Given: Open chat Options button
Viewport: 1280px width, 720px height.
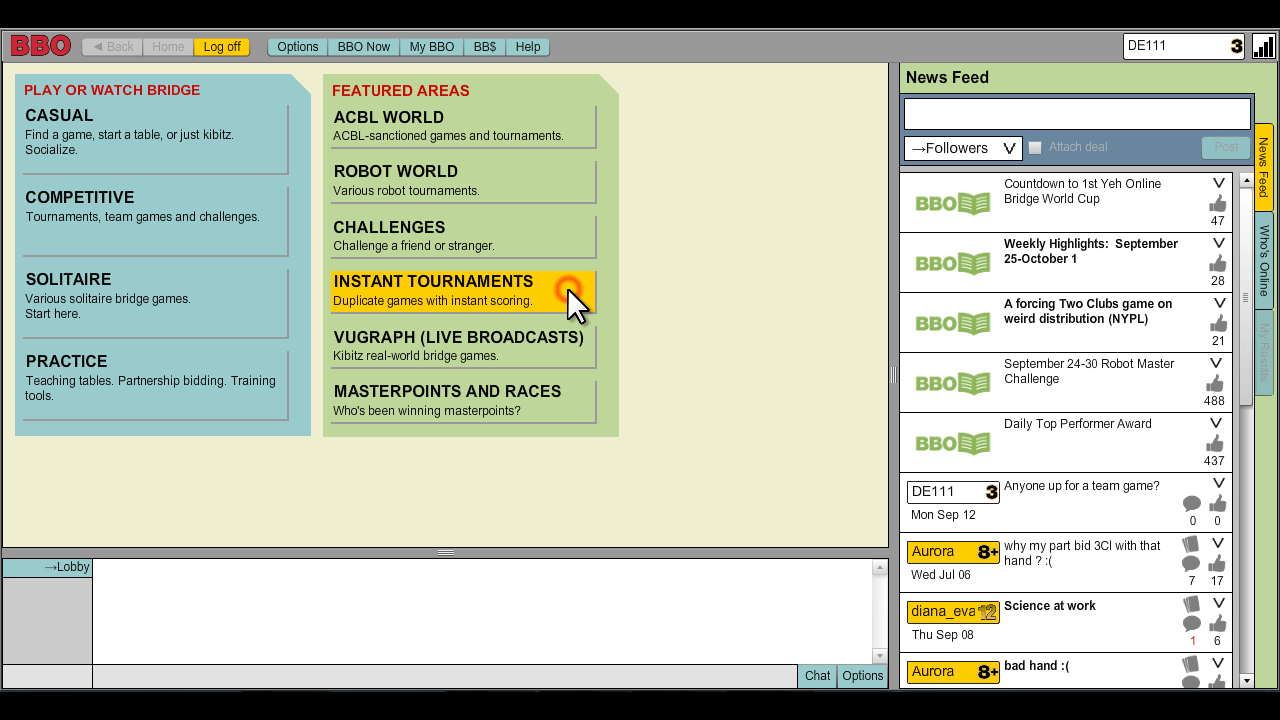Looking at the screenshot, I should 863,676.
